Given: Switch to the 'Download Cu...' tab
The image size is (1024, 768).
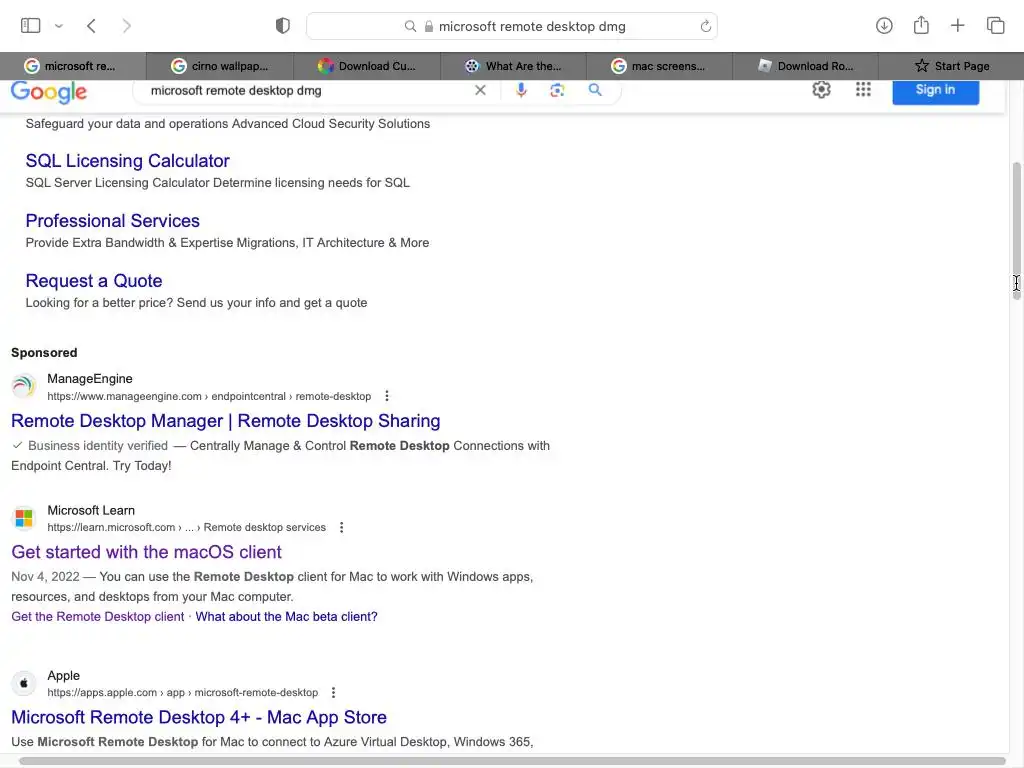Looking at the screenshot, I should click(x=367, y=66).
